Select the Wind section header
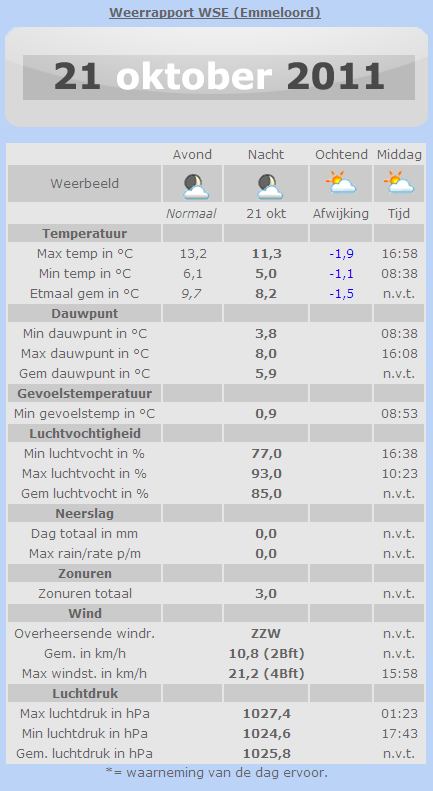The height and width of the screenshot is (791, 433). pos(84,613)
